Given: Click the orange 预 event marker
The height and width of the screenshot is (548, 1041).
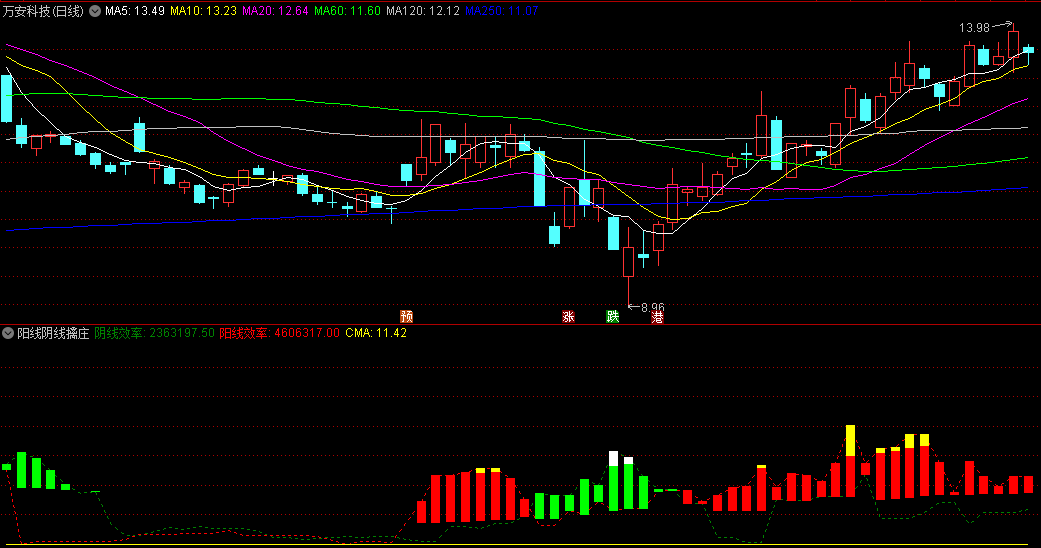Looking at the screenshot, I should click(x=406, y=316).
